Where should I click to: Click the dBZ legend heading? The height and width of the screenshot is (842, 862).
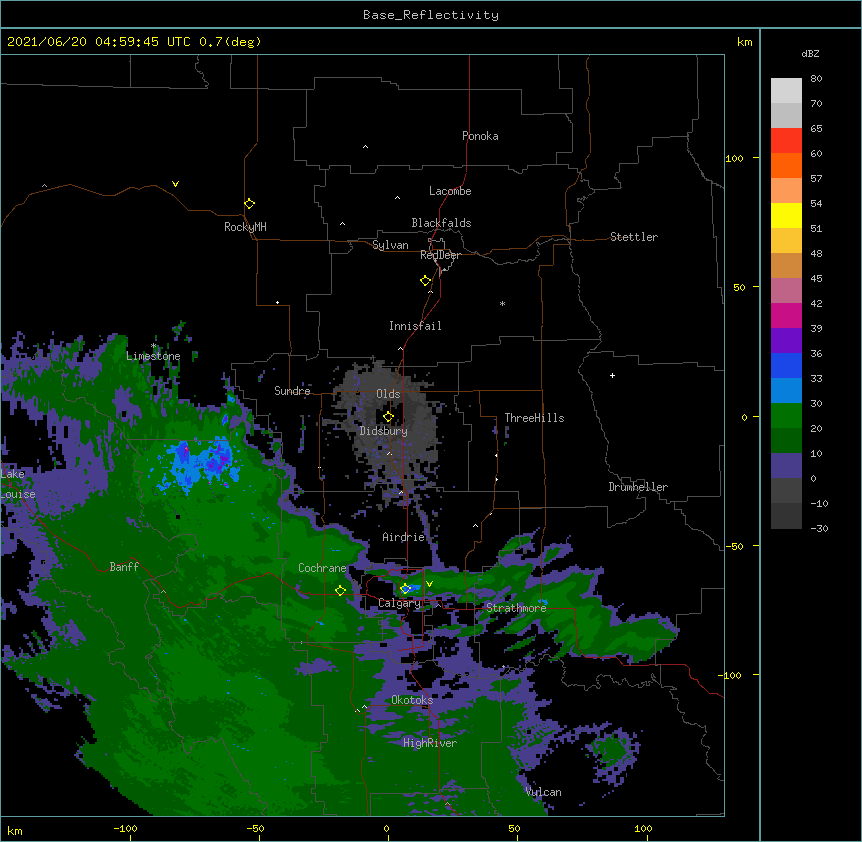tap(810, 54)
